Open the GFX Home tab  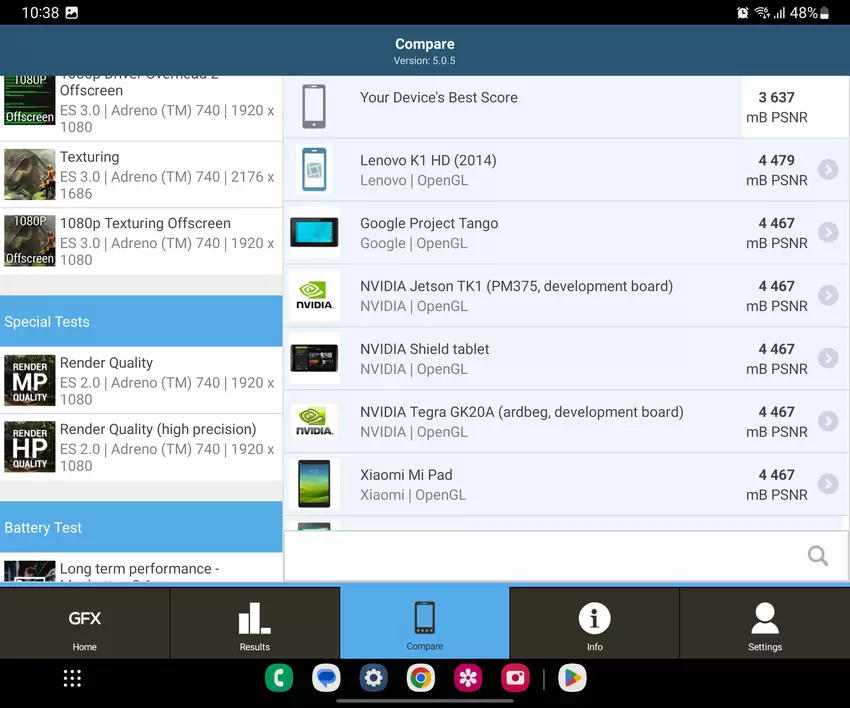point(84,624)
